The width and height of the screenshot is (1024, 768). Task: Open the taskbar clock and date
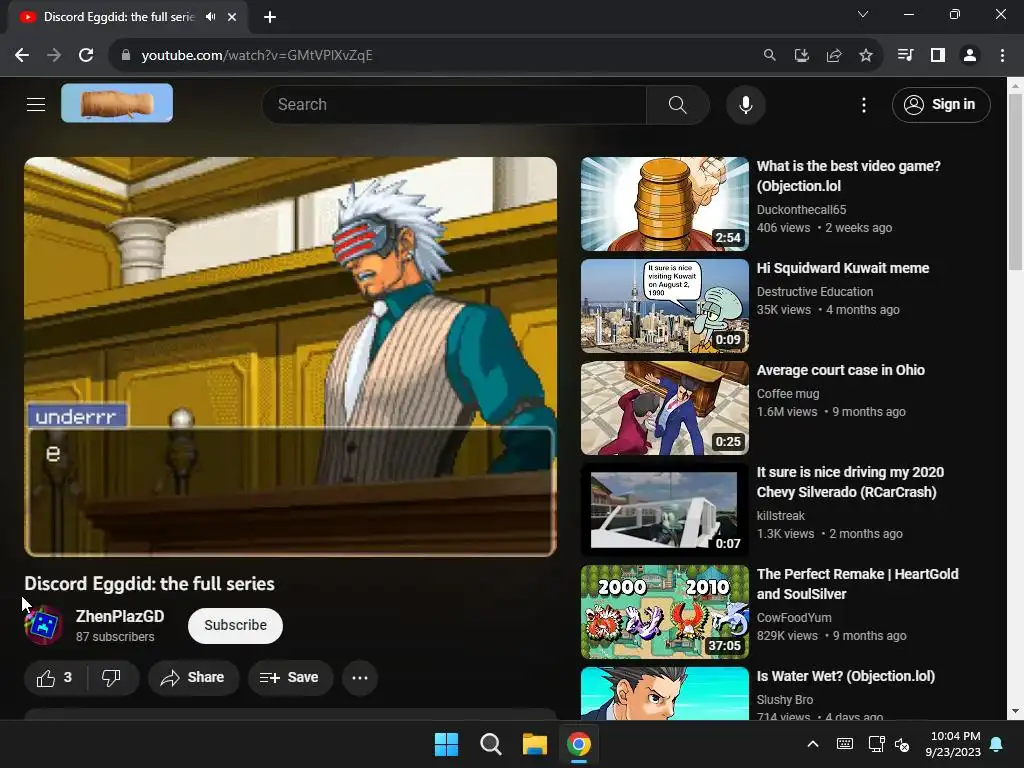point(953,744)
